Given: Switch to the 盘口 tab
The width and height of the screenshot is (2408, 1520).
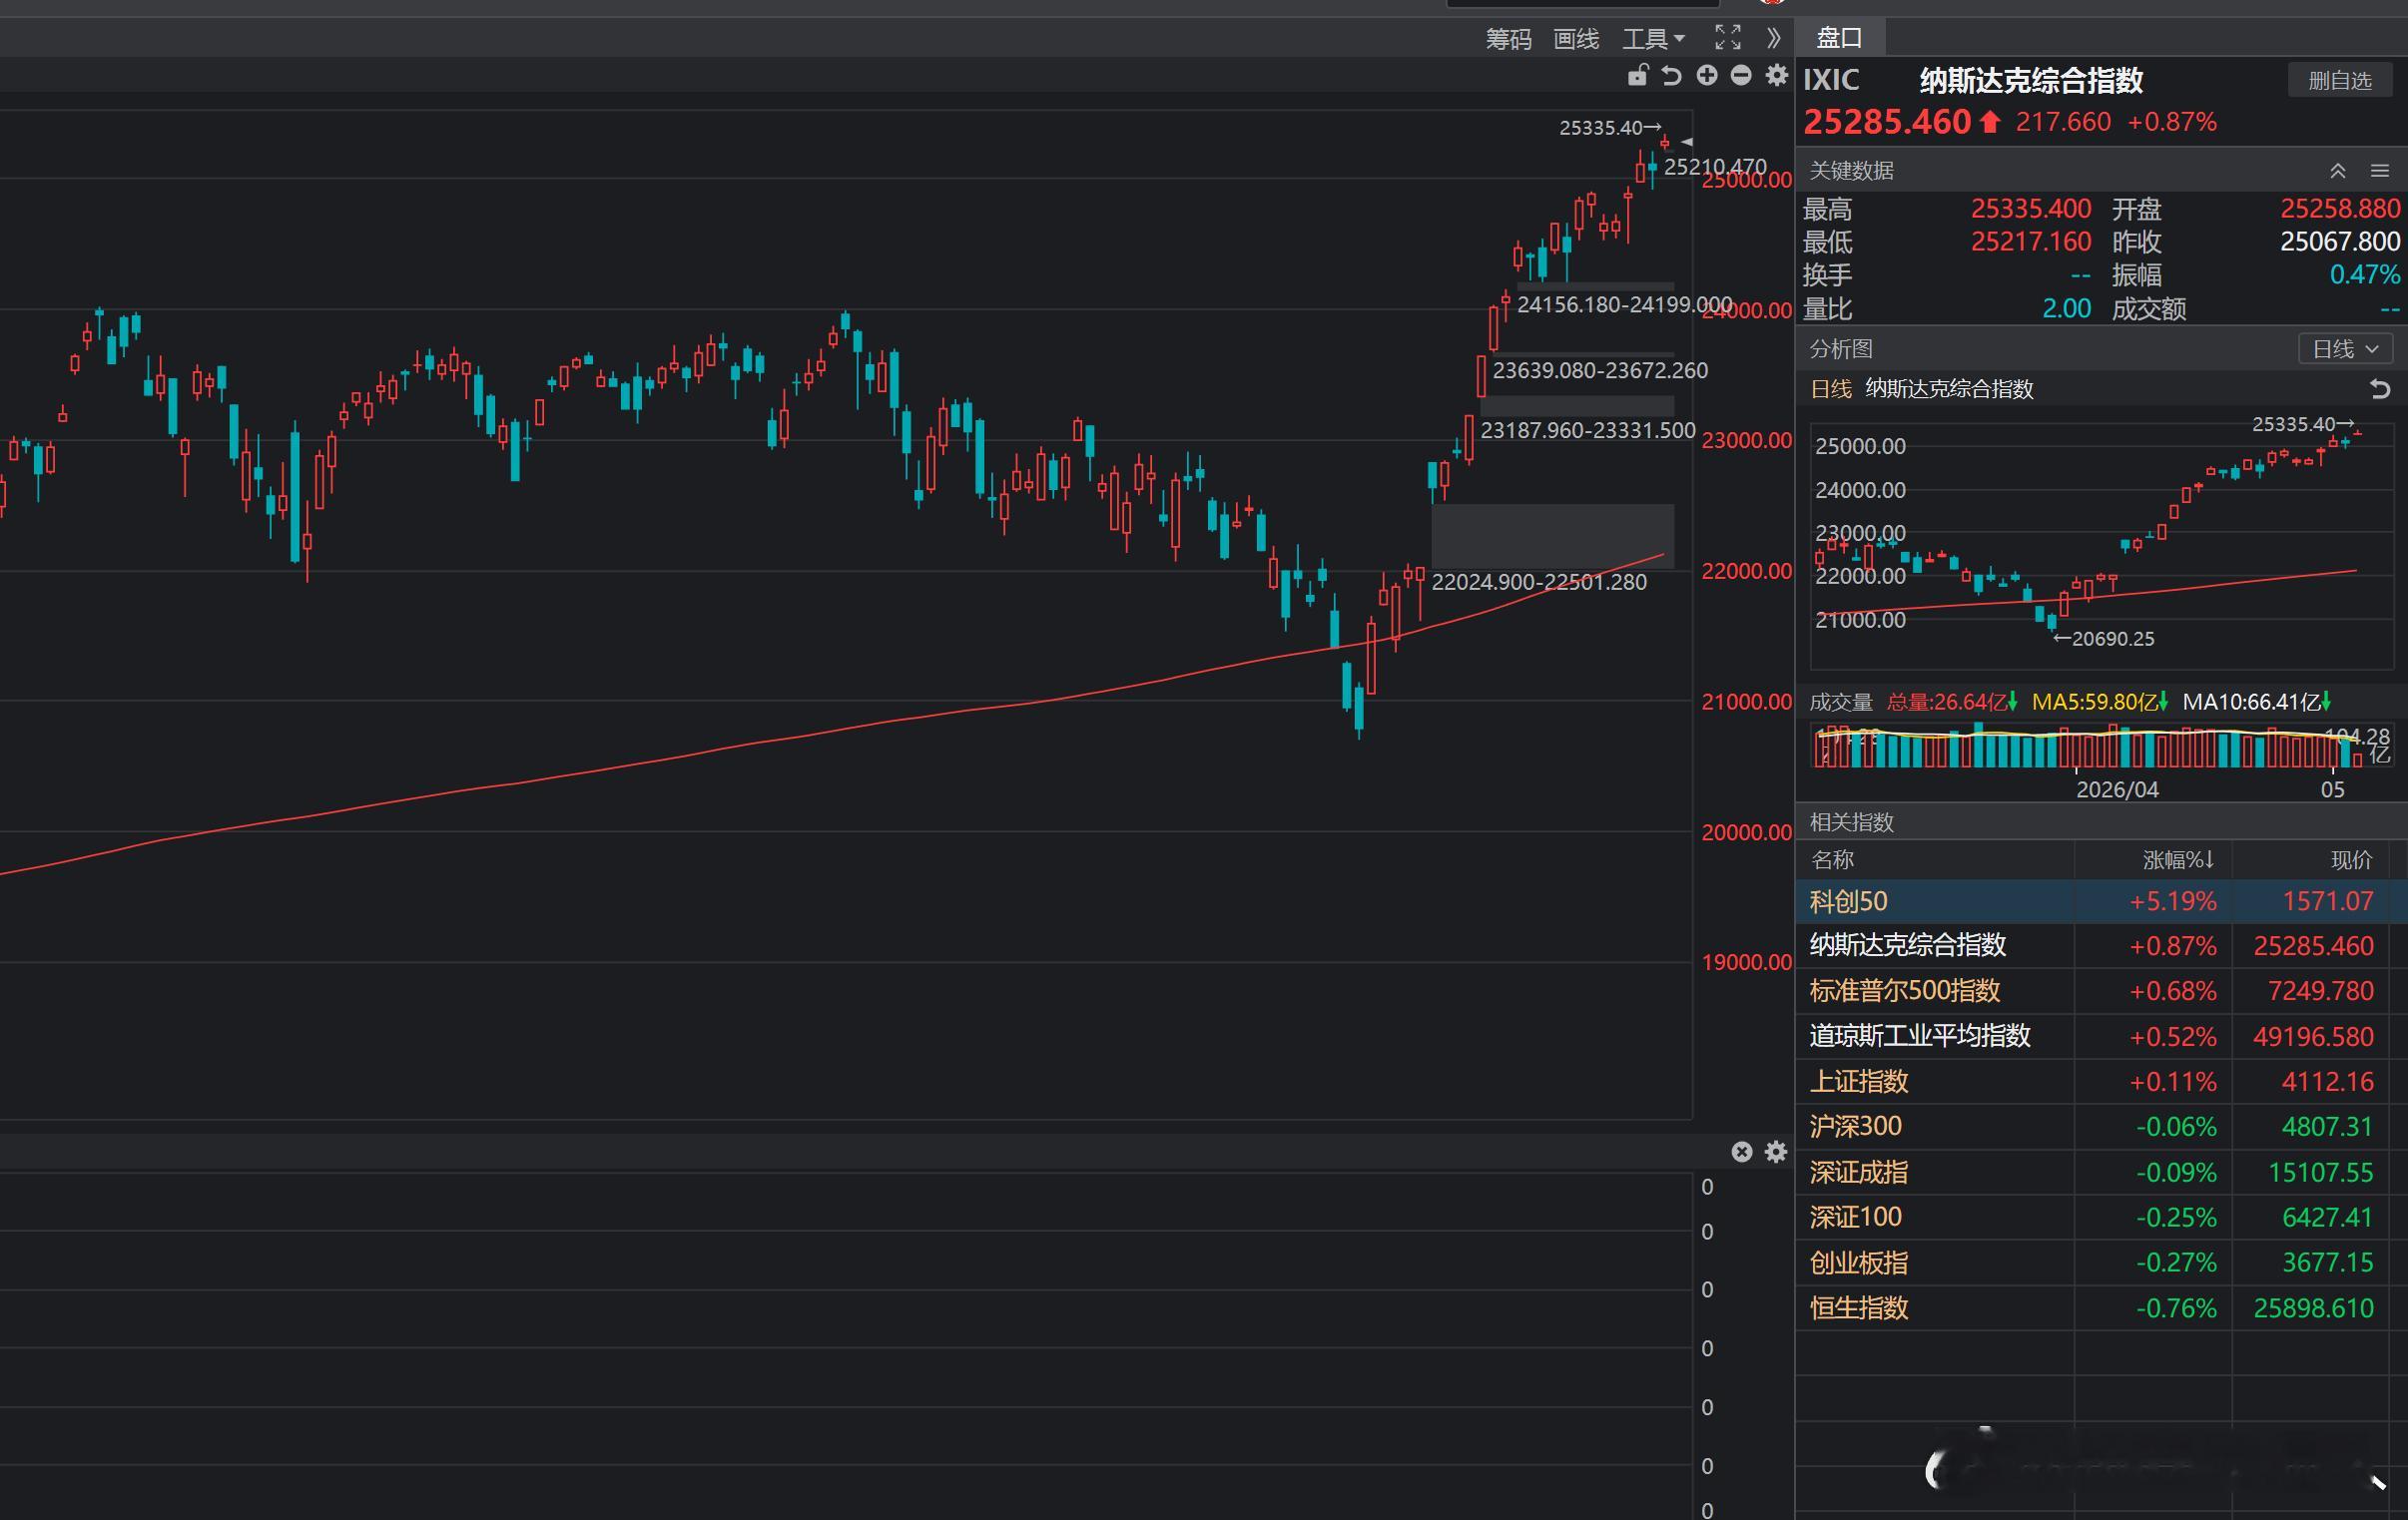Looking at the screenshot, I should point(1839,38).
